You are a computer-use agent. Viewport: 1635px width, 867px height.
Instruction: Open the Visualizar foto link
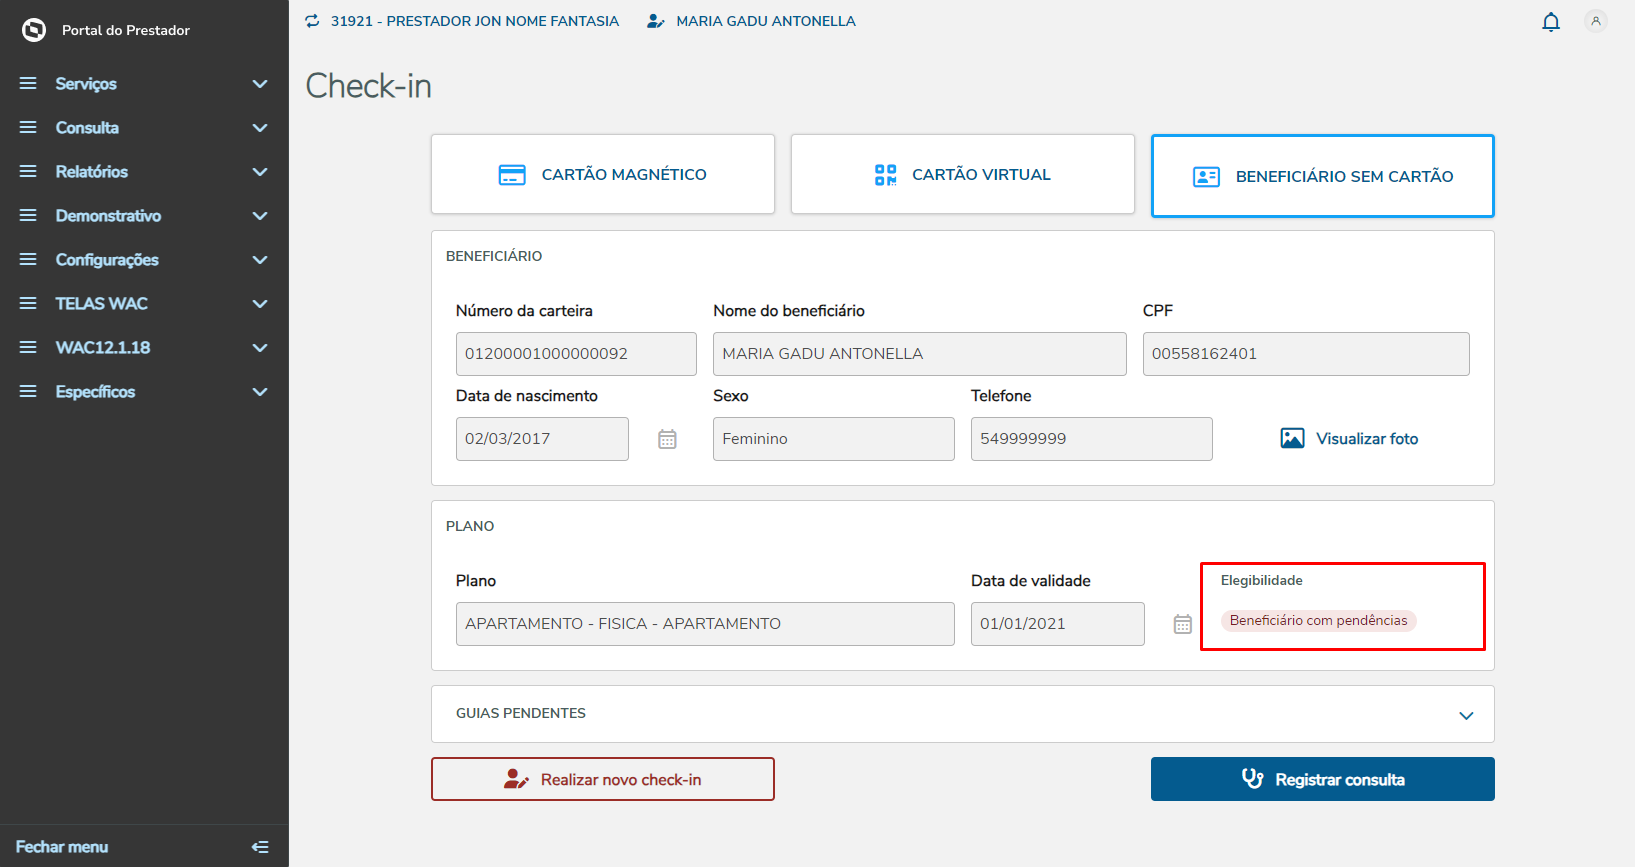(1349, 439)
